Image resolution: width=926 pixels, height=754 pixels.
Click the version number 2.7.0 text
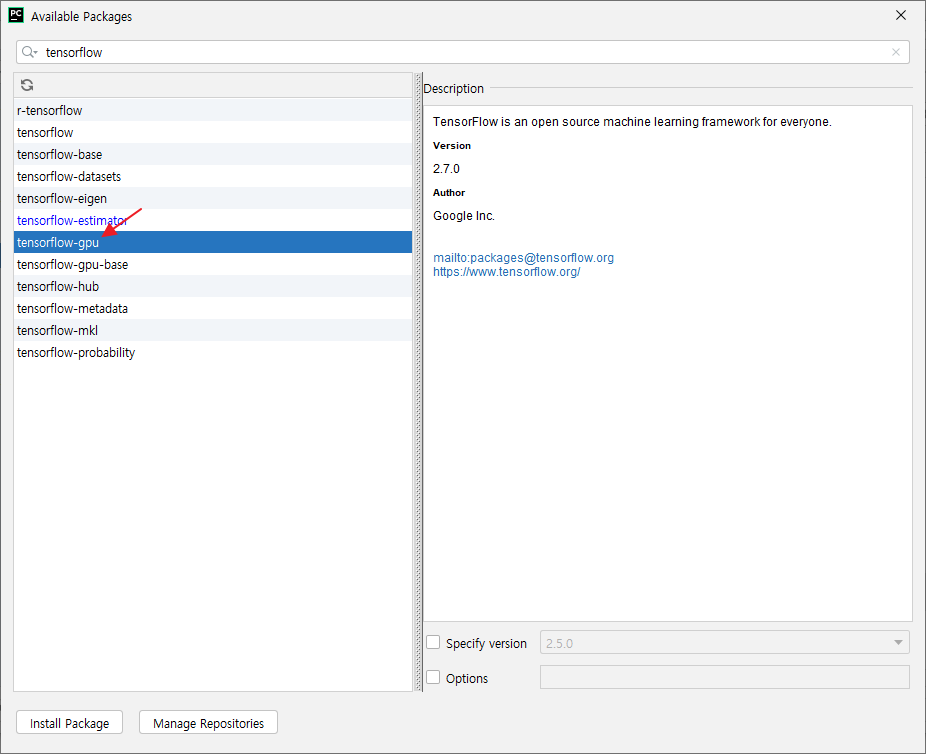(446, 169)
